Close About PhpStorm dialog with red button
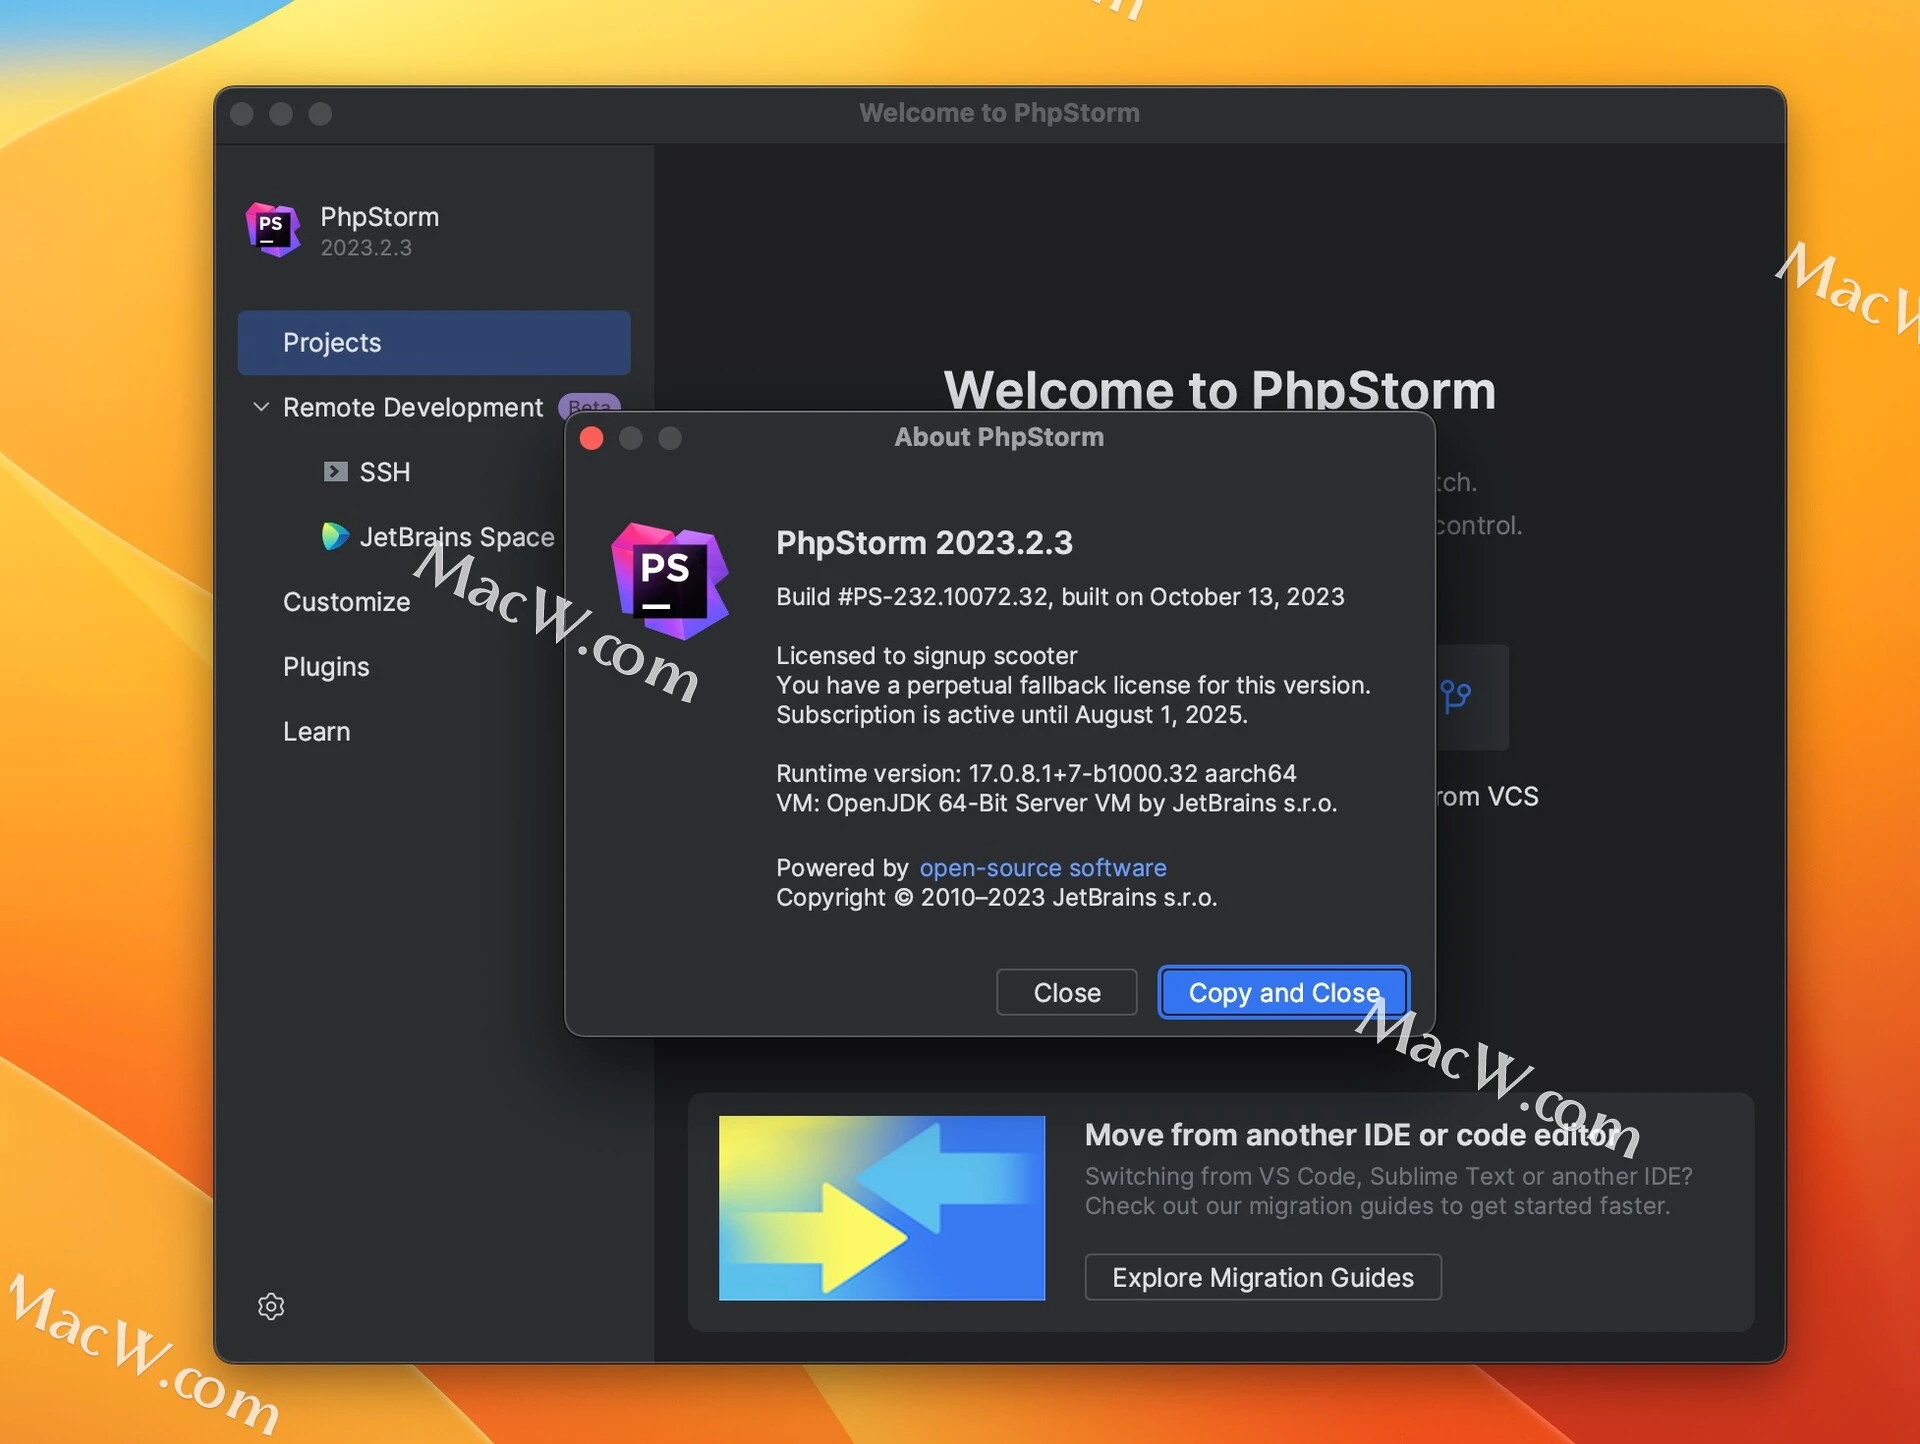 (592, 438)
